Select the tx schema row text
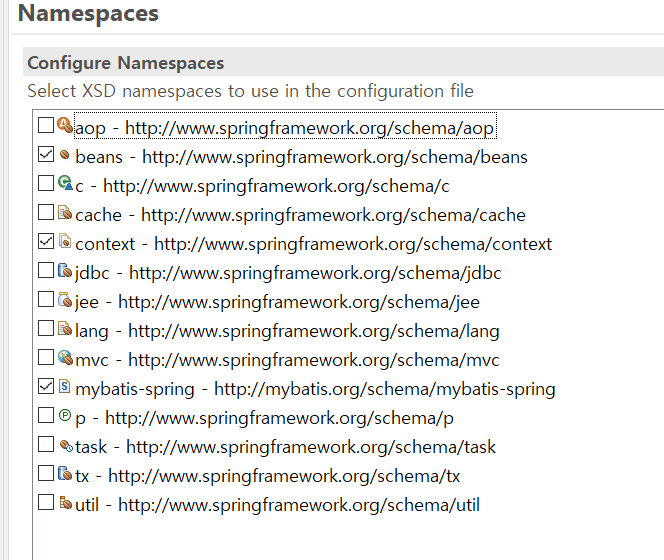Image resolution: width=664 pixels, height=560 pixels. [268, 476]
